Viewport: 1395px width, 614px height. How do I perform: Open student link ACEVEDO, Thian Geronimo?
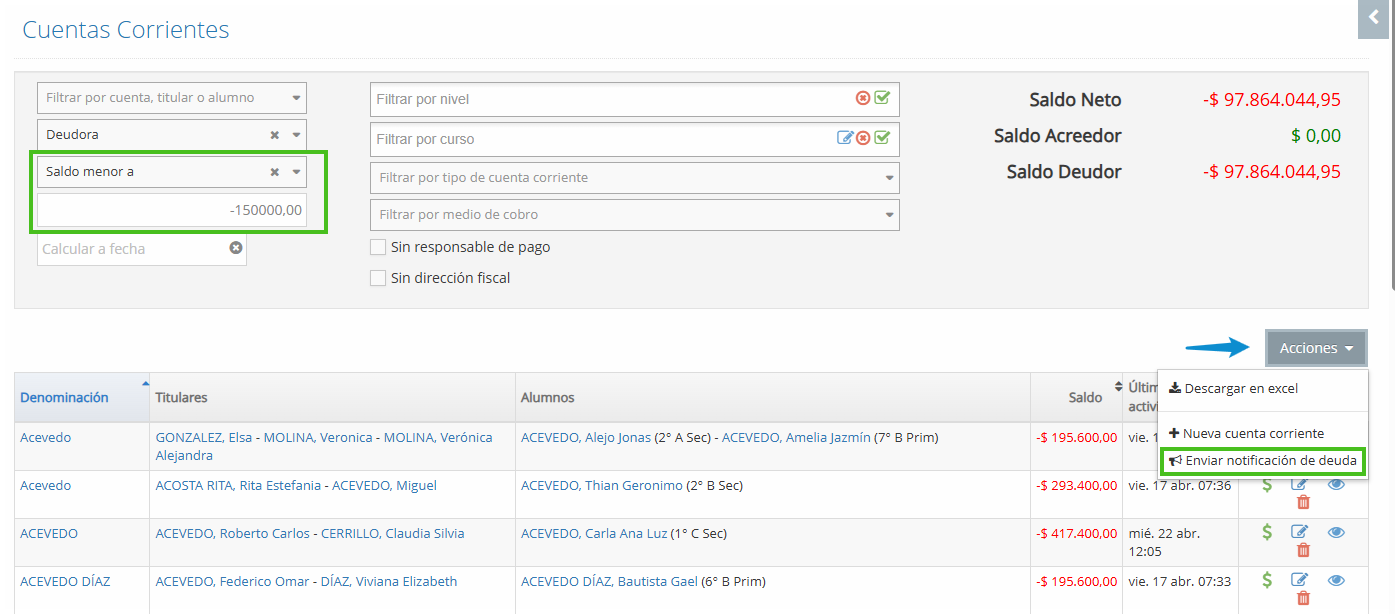point(601,486)
